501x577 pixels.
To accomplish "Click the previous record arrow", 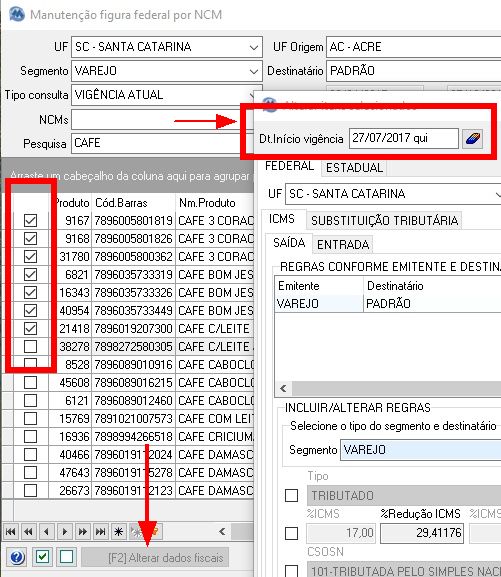I will coord(46,532).
